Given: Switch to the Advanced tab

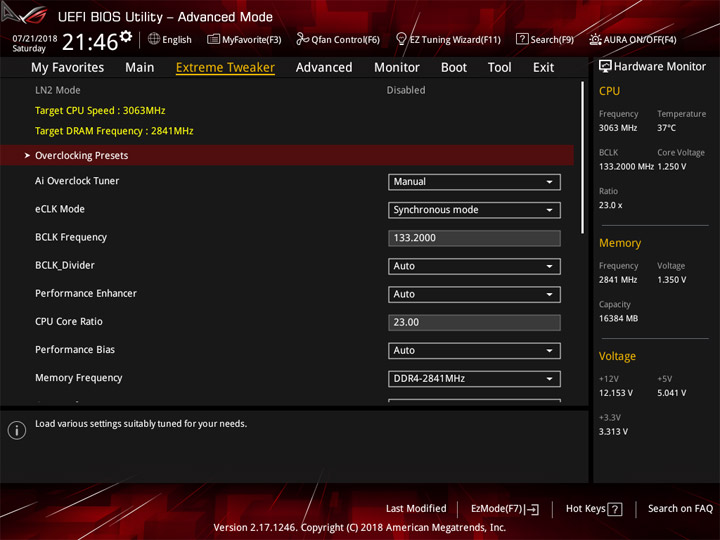Looking at the screenshot, I should click(324, 68).
